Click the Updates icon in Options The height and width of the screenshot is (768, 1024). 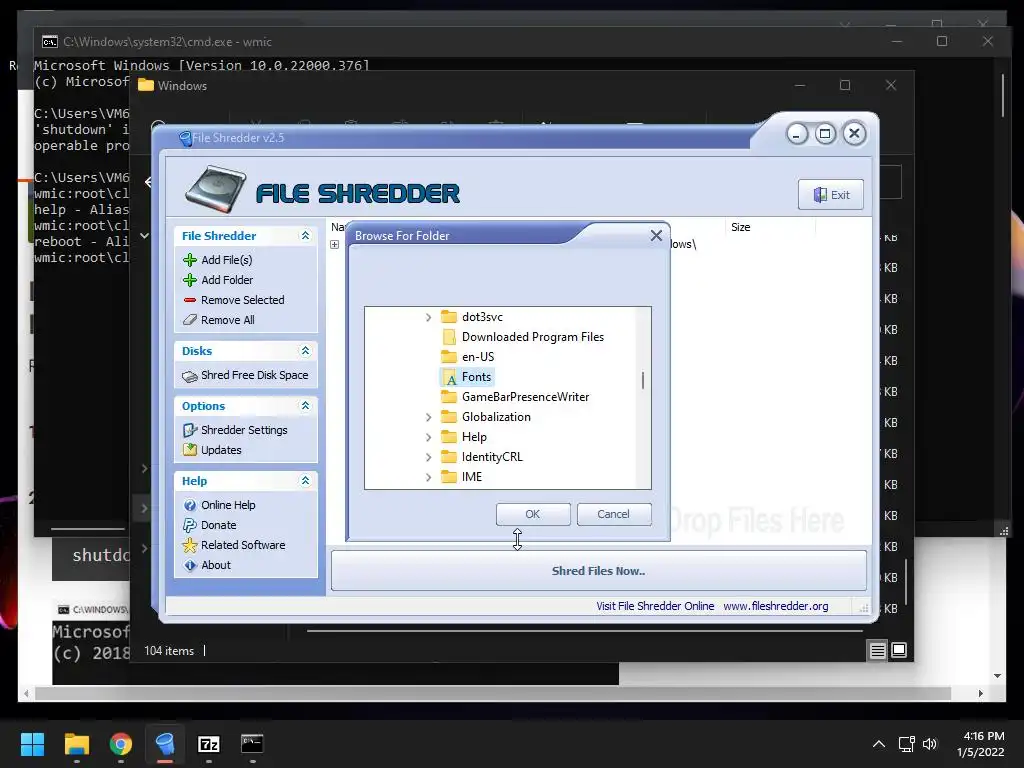click(x=190, y=450)
